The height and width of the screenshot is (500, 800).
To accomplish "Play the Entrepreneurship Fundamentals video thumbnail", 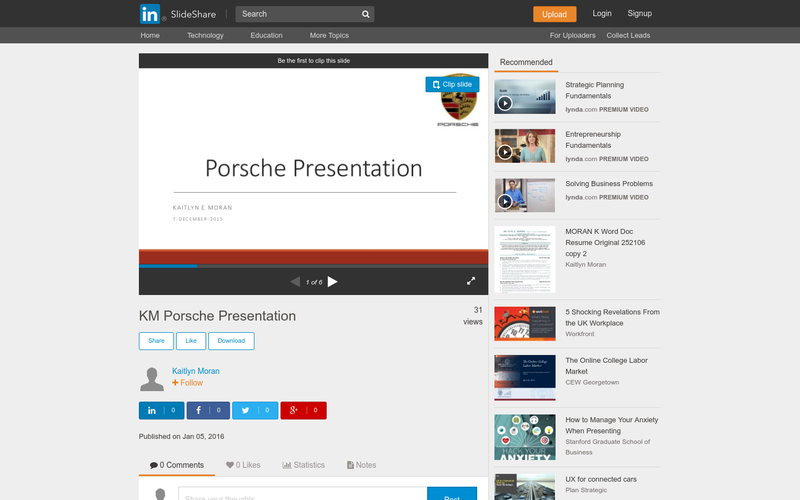I will 524,146.
